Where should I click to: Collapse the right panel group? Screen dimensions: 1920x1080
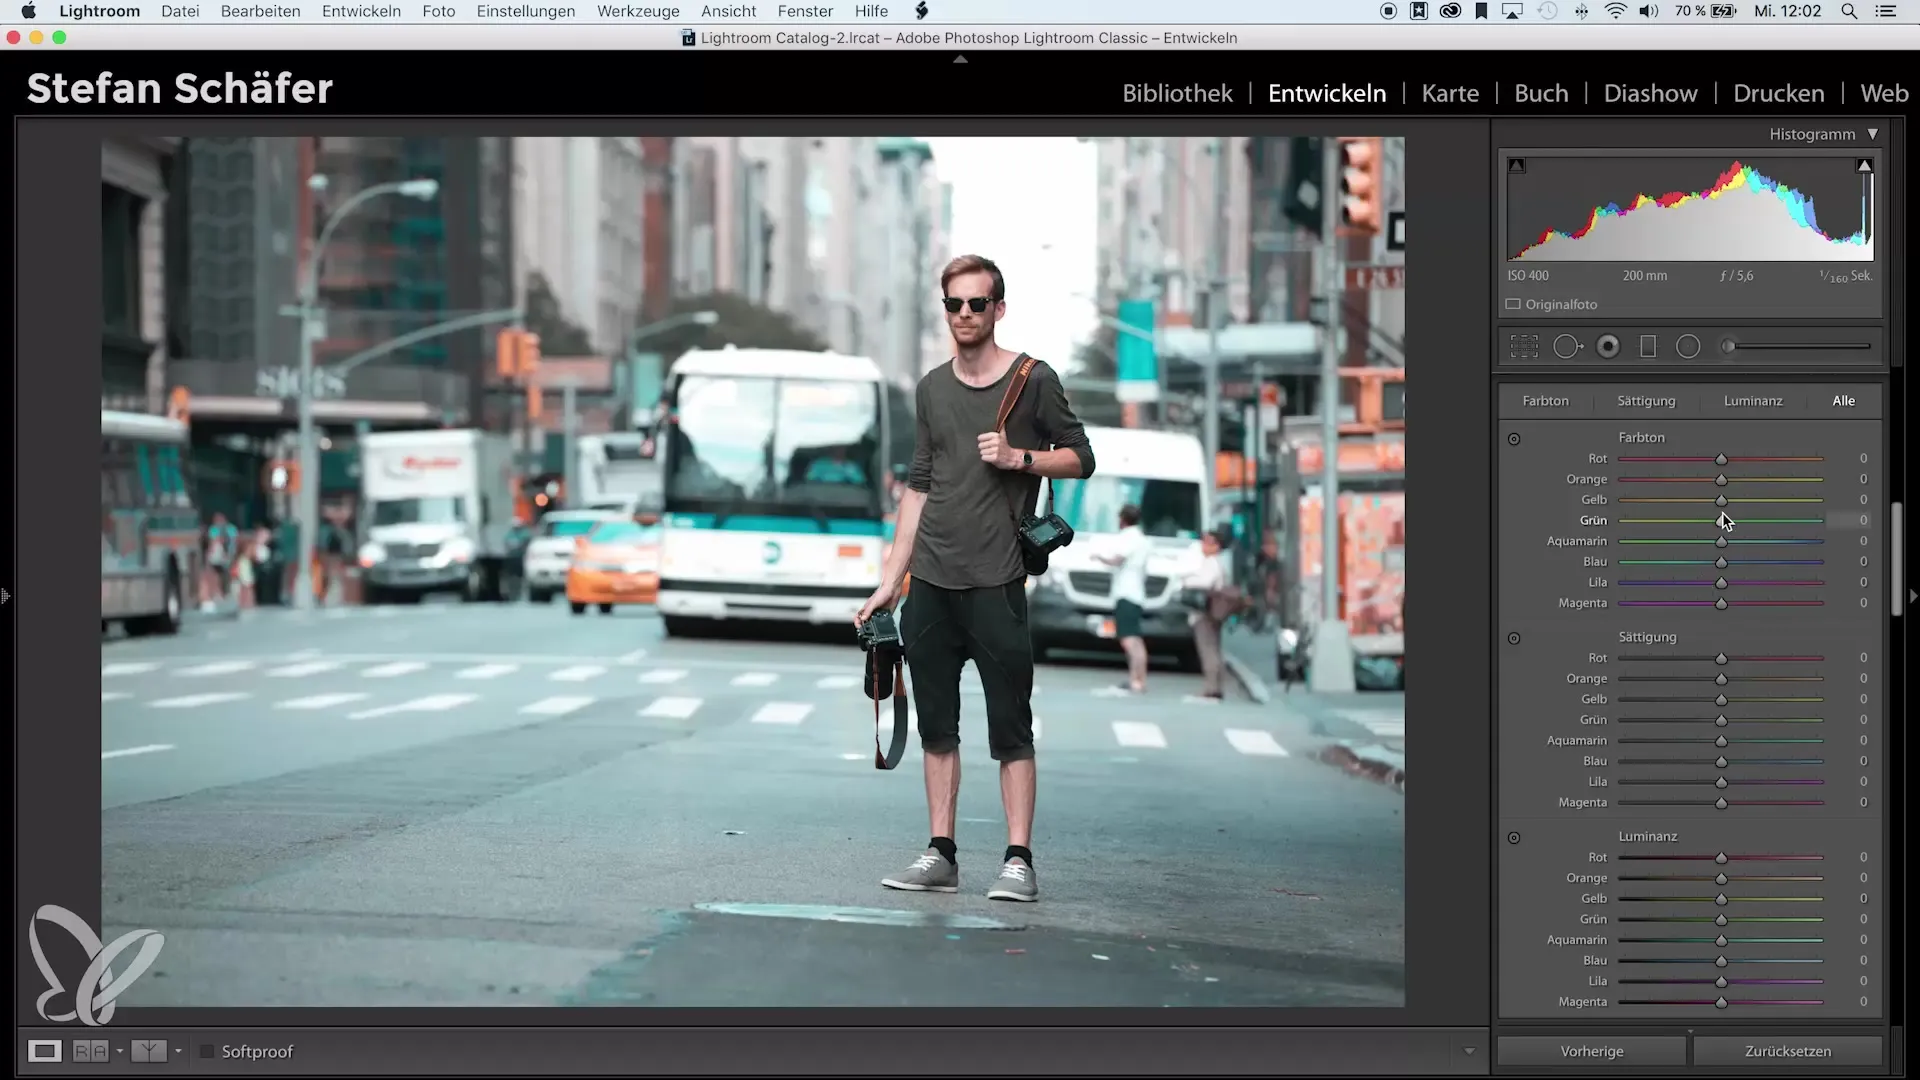(1913, 597)
